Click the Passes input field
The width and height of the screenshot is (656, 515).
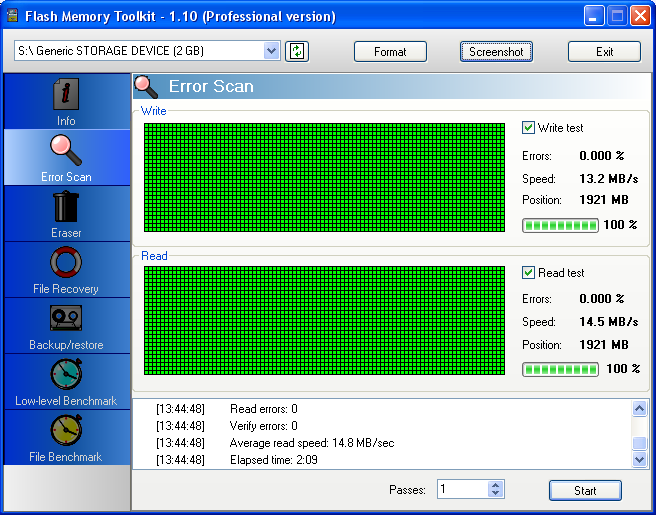pyautogui.click(x=463, y=489)
